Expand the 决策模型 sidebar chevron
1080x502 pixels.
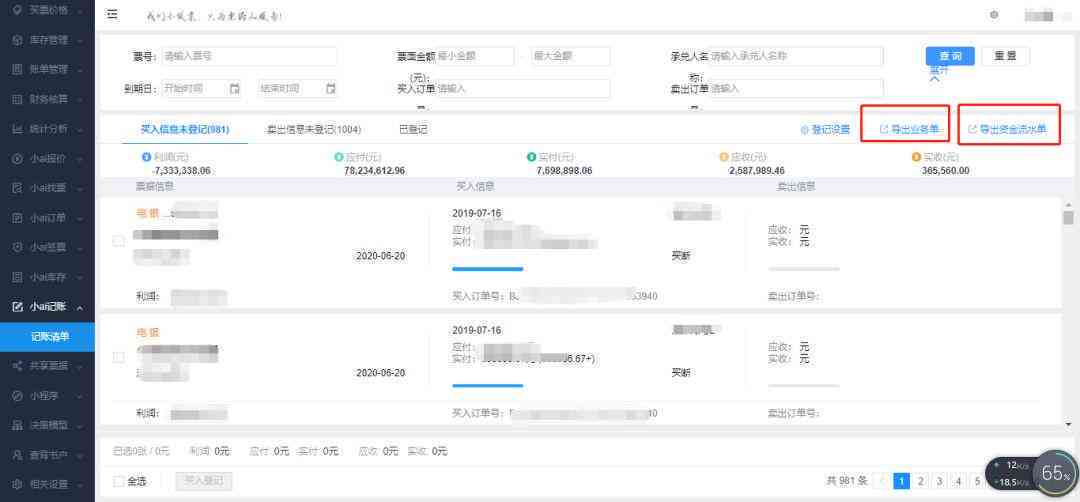(81, 426)
